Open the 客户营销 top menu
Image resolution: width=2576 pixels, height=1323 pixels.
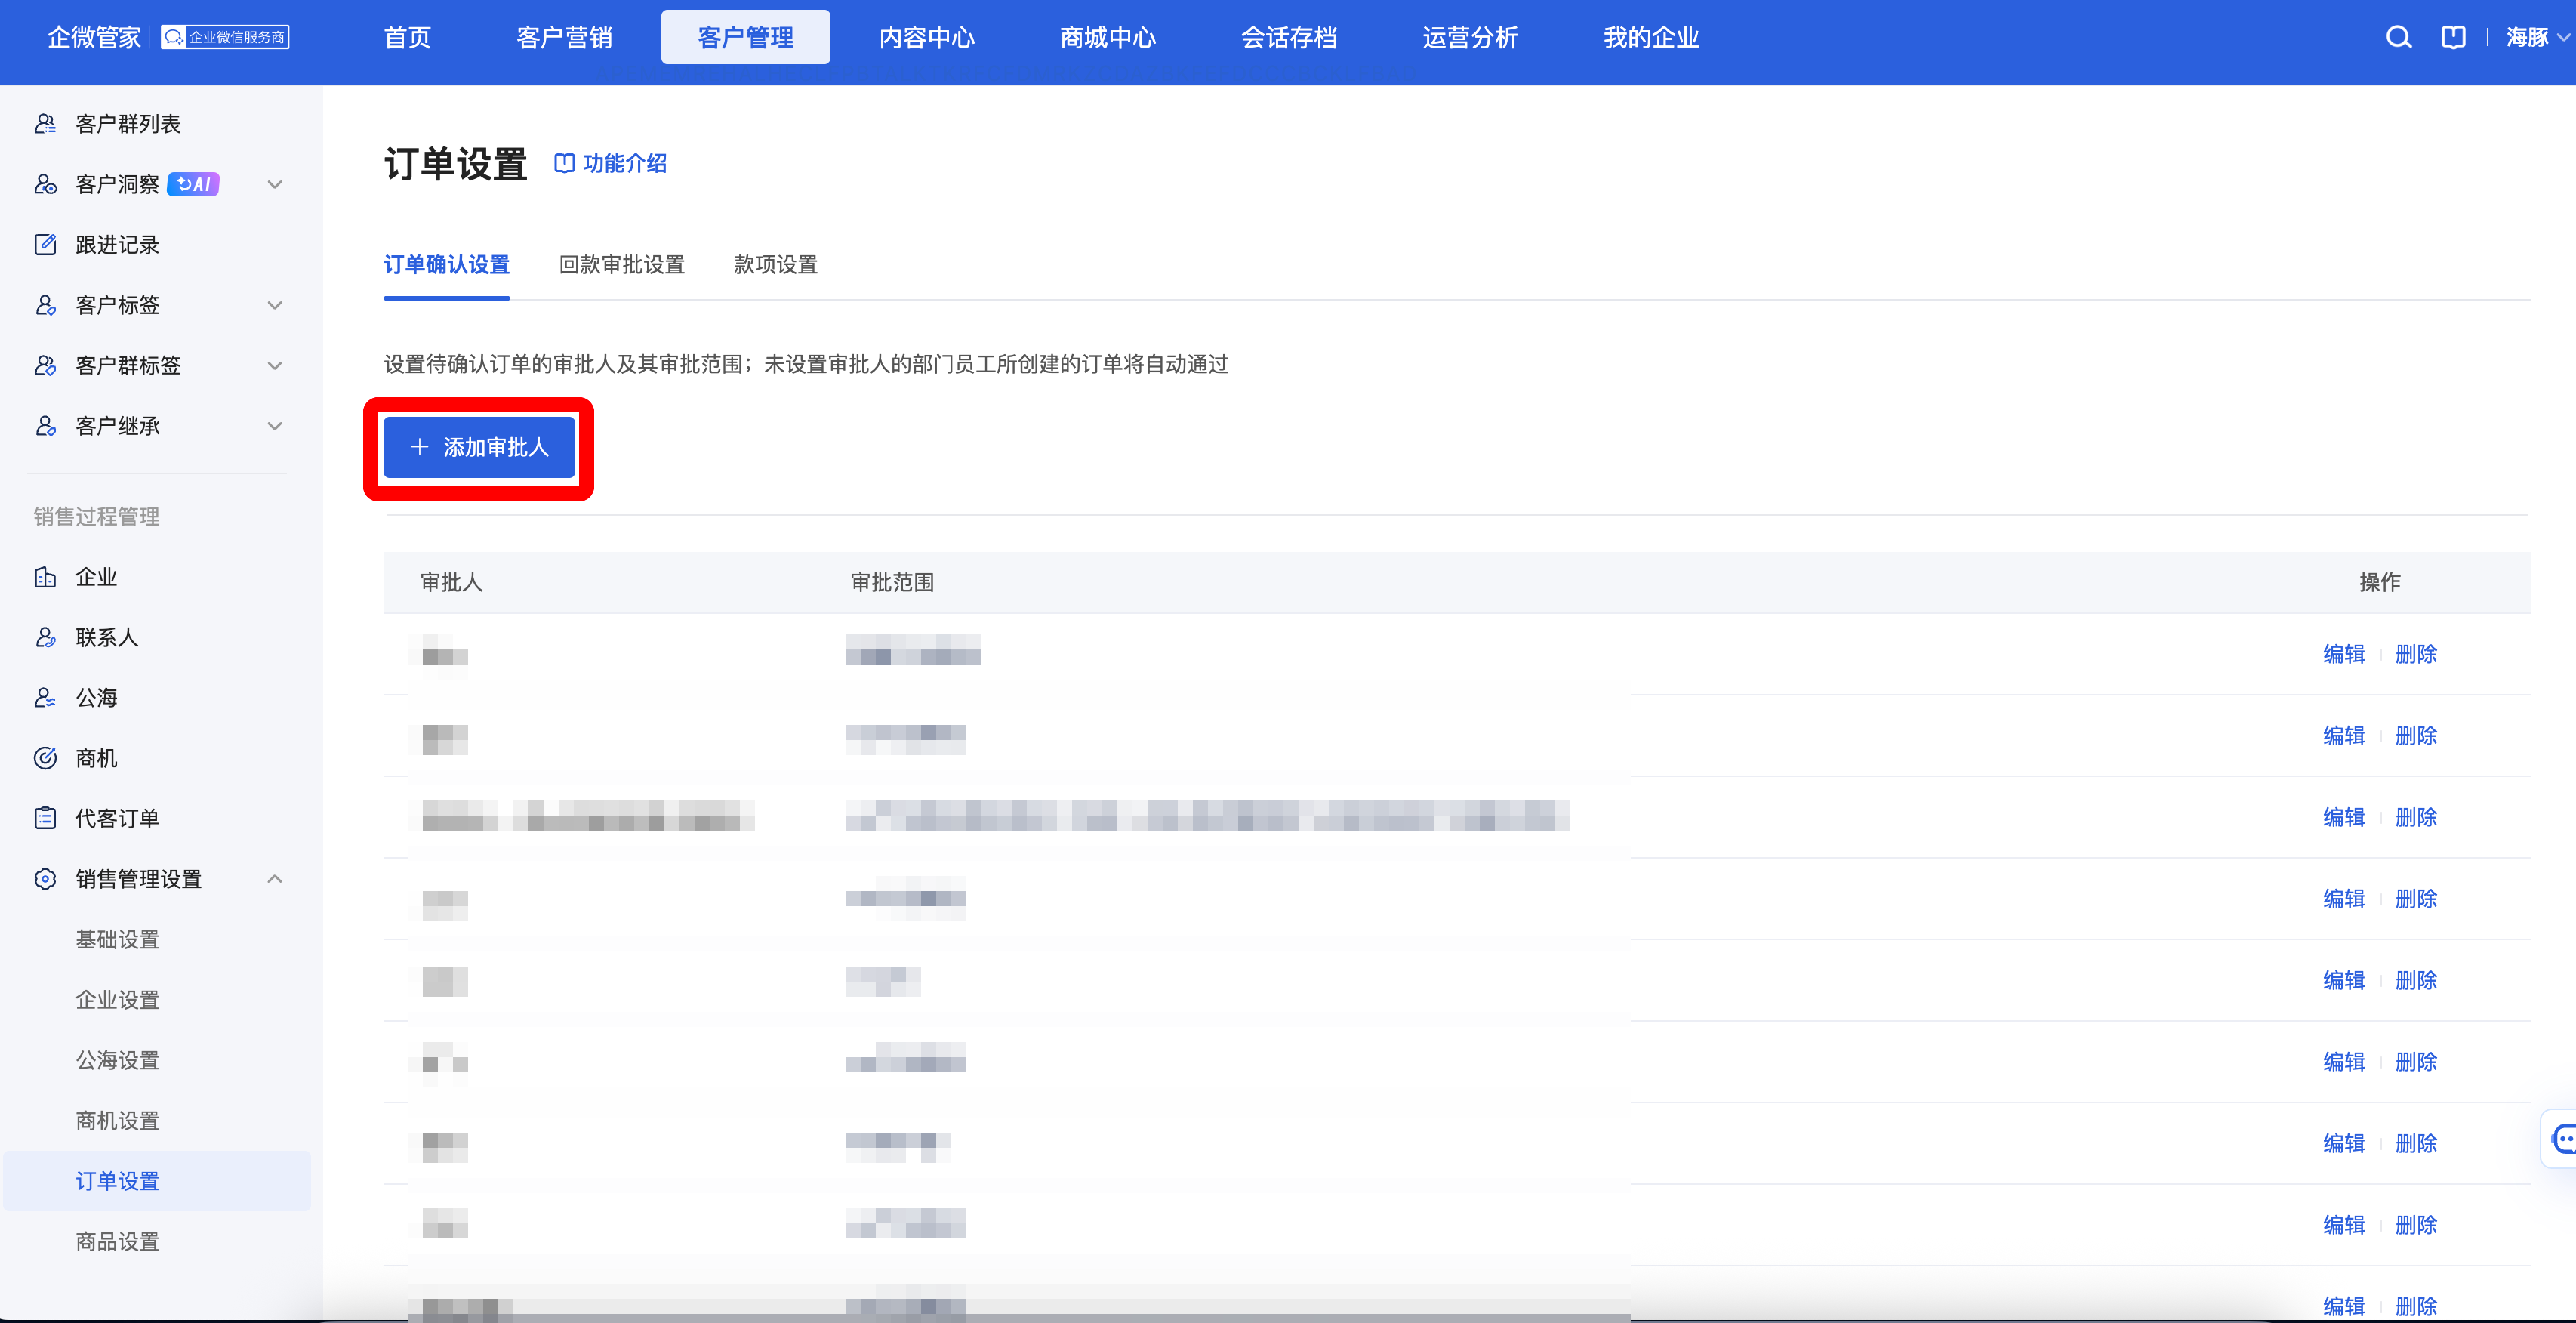565,38
